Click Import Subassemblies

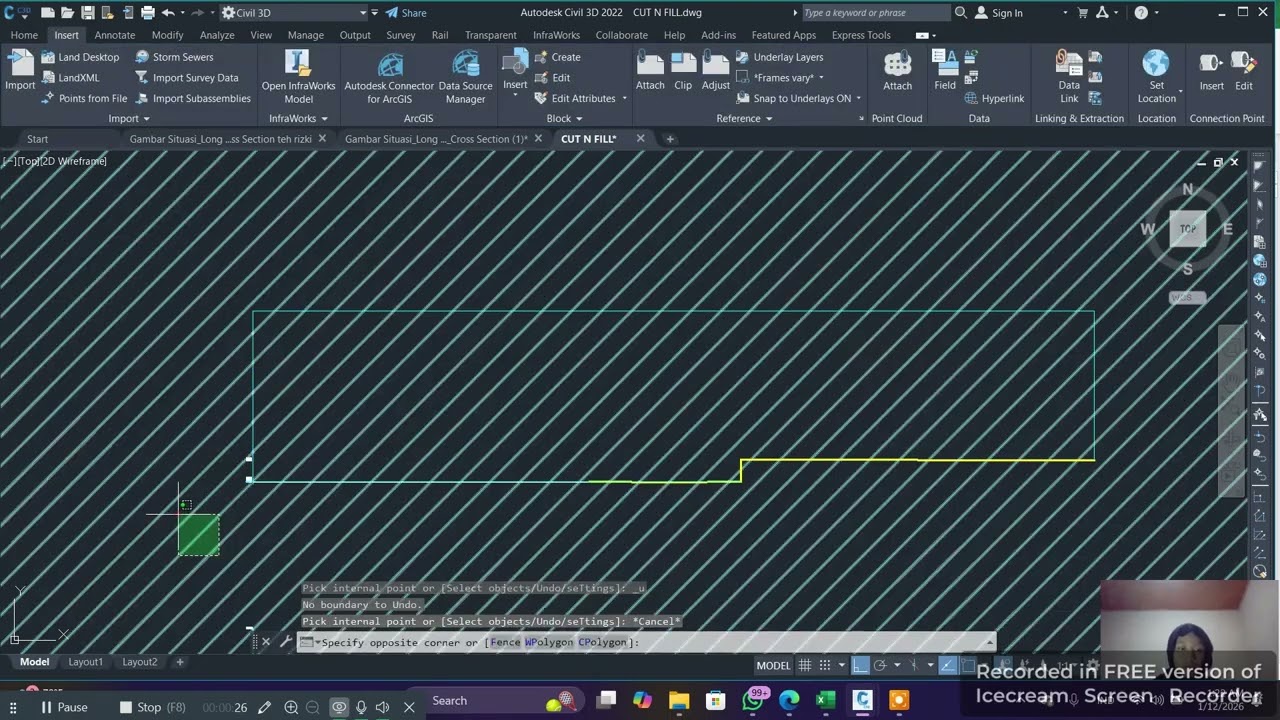tap(193, 99)
